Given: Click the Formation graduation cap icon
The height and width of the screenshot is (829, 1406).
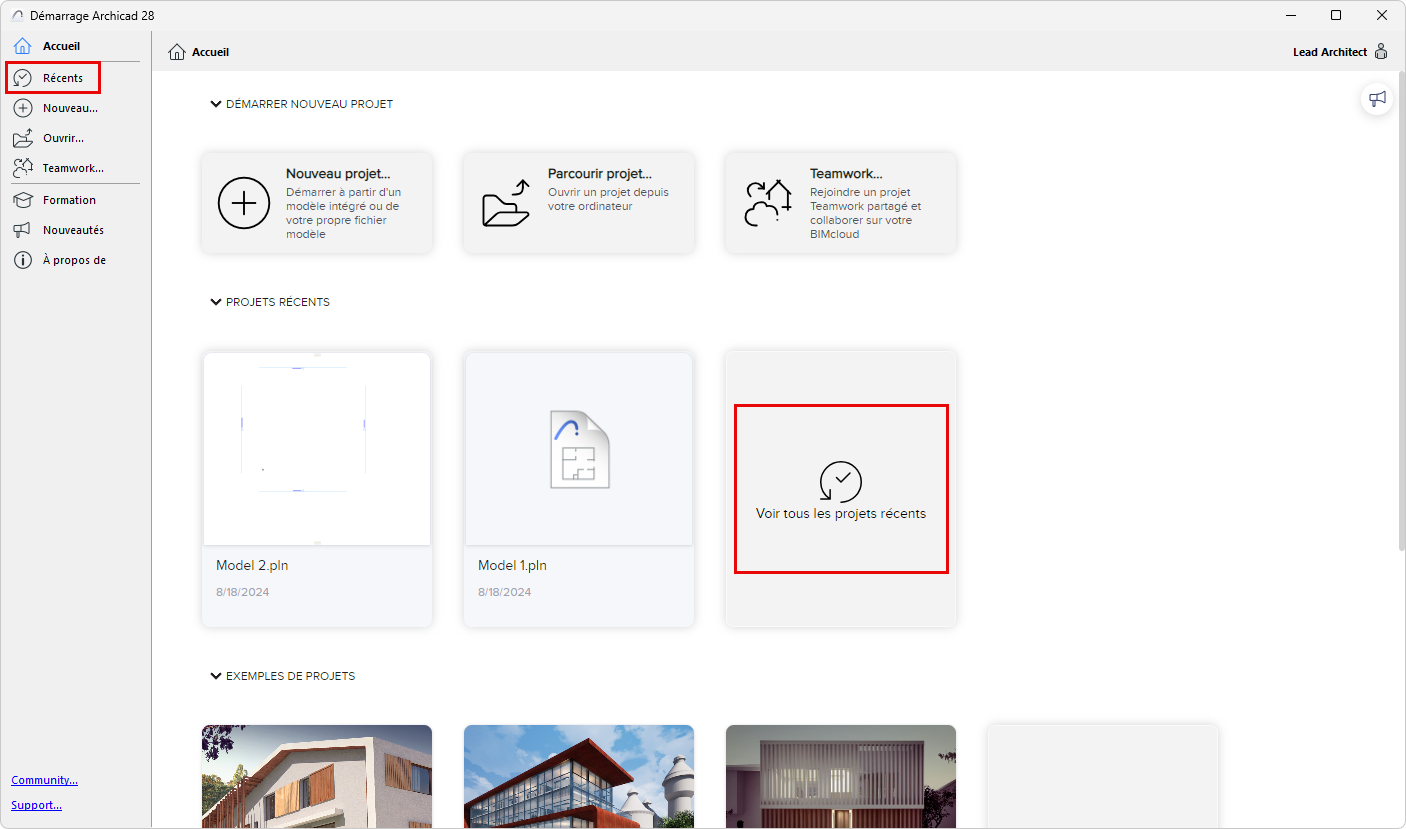Looking at the screenshot, I should [x=22, y=199].
